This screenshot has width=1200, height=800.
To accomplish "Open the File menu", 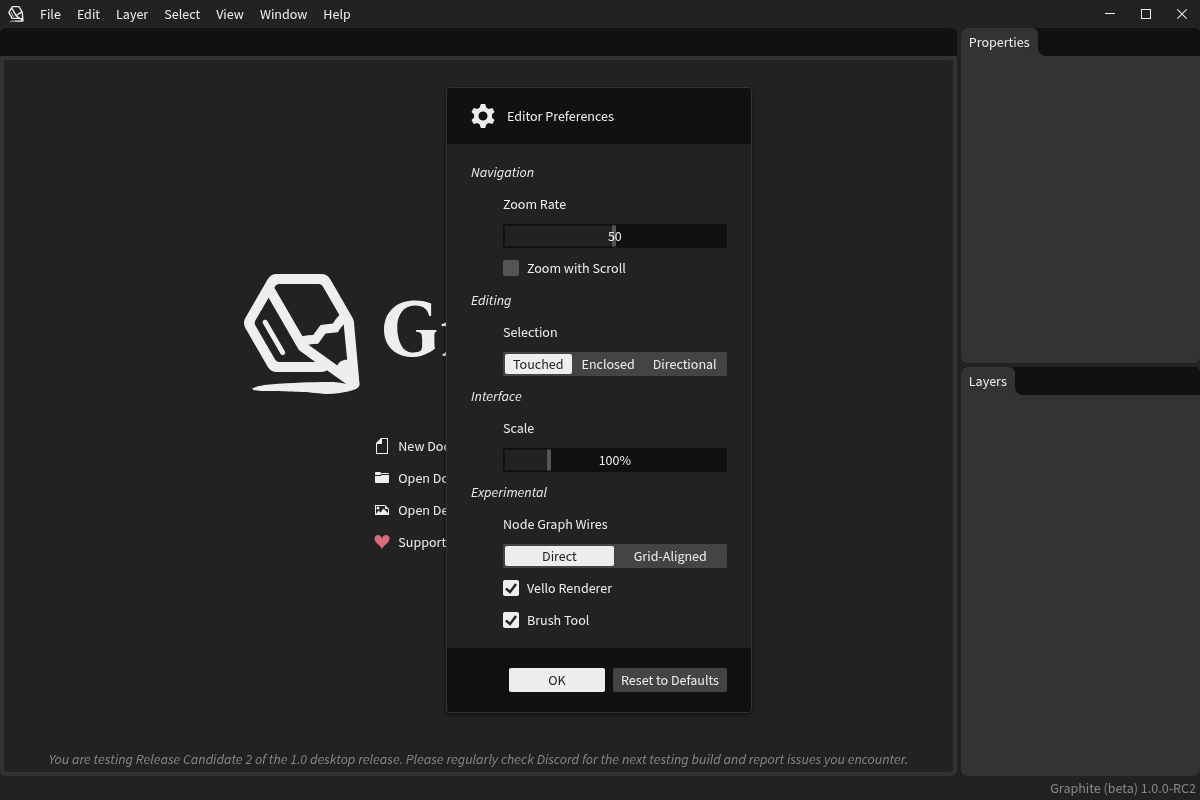I will [x=50, y=14].
